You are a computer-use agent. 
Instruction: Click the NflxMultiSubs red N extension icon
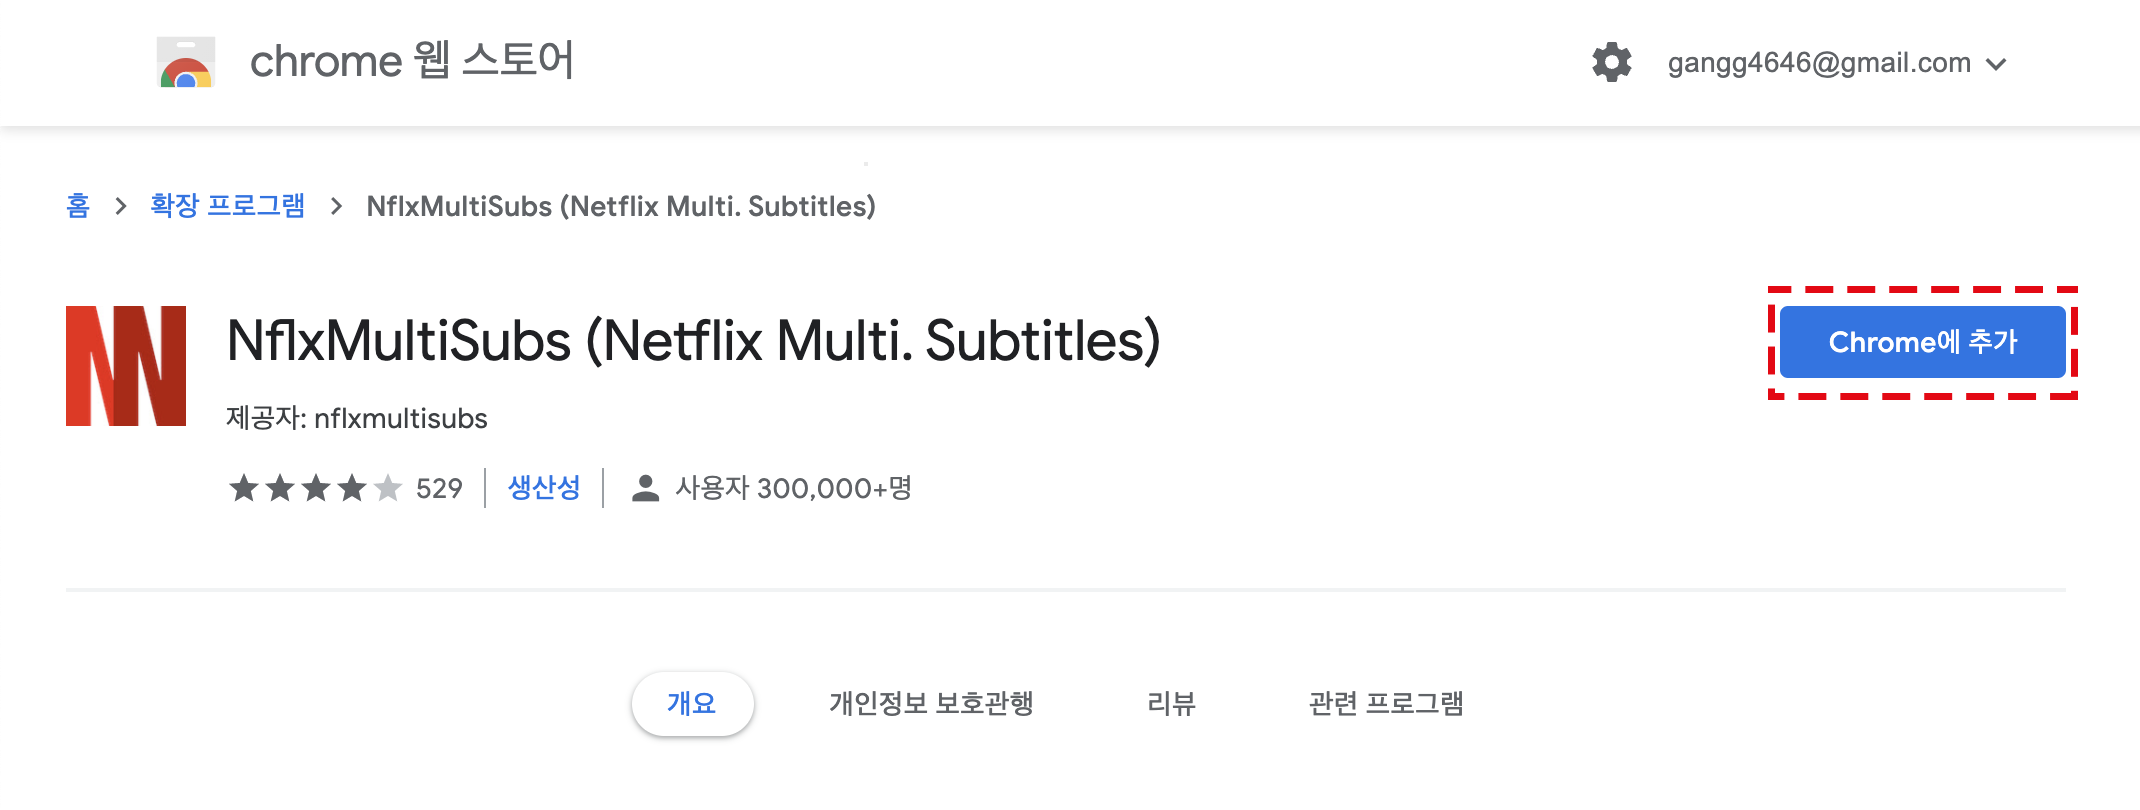126,366
